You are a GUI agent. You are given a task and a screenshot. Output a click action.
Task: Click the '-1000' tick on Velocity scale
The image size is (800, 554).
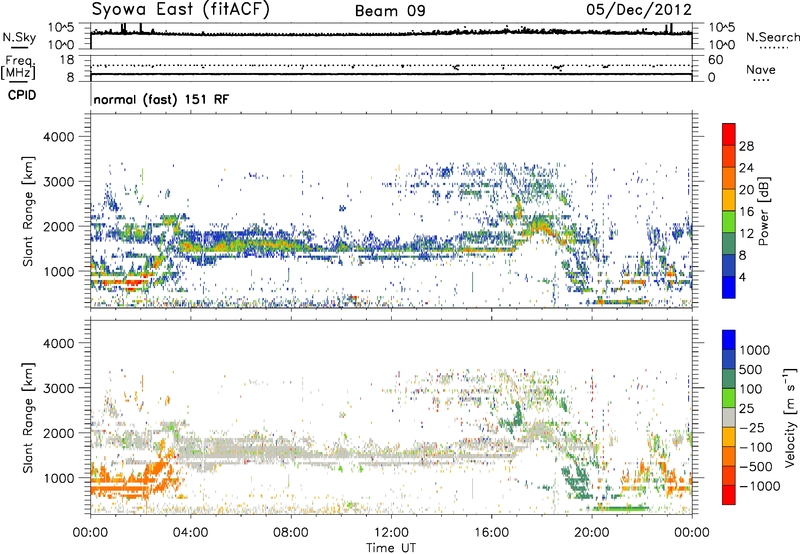pyautogui.click(x=759, y=486)
